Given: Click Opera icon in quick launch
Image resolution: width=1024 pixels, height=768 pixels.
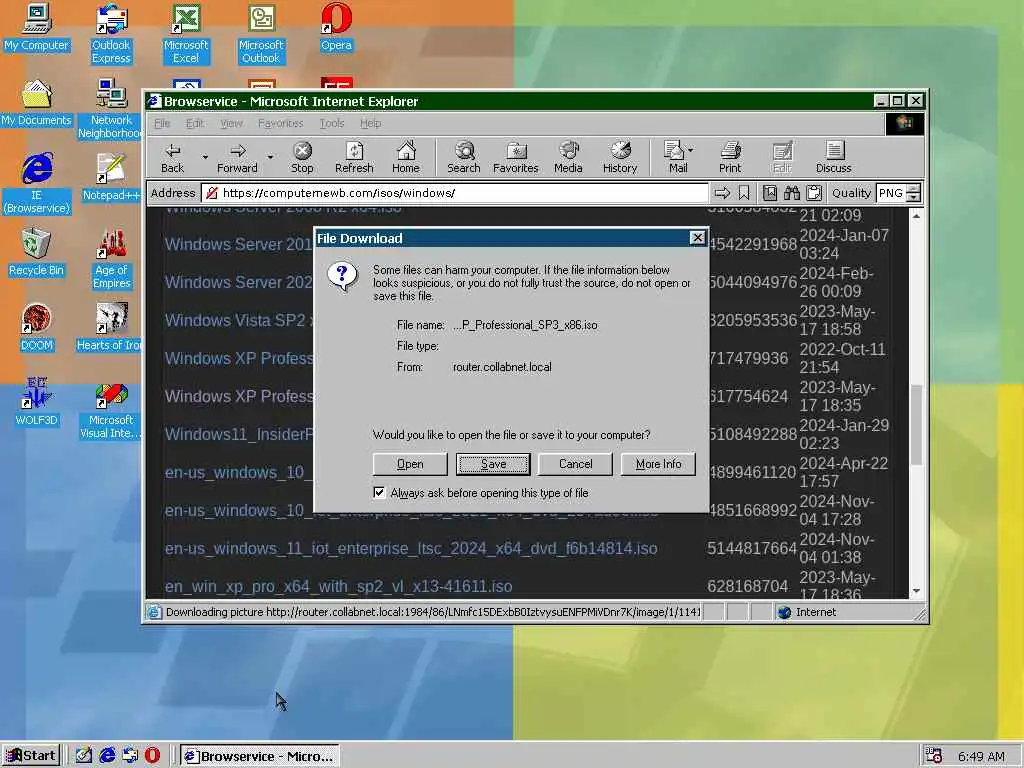Looking at the screenshot, I should [152, 755].
